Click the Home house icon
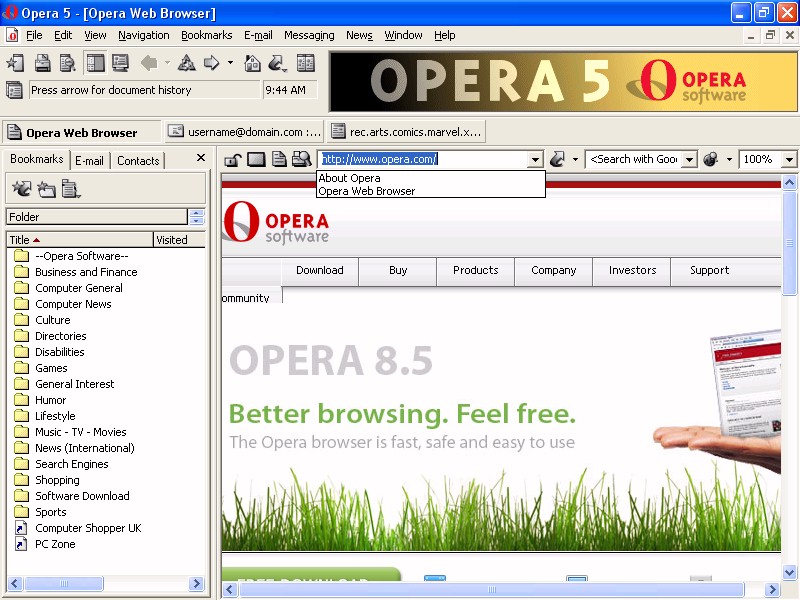This screenshot has width=800, height=600. pyautogui.click(x=252, y=63)
